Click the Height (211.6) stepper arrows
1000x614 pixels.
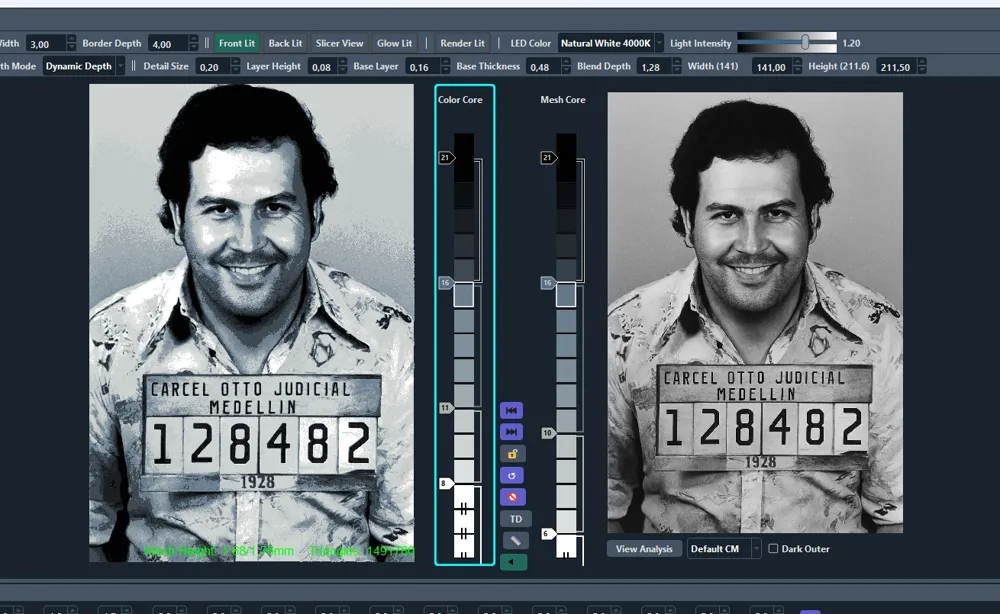922,66
